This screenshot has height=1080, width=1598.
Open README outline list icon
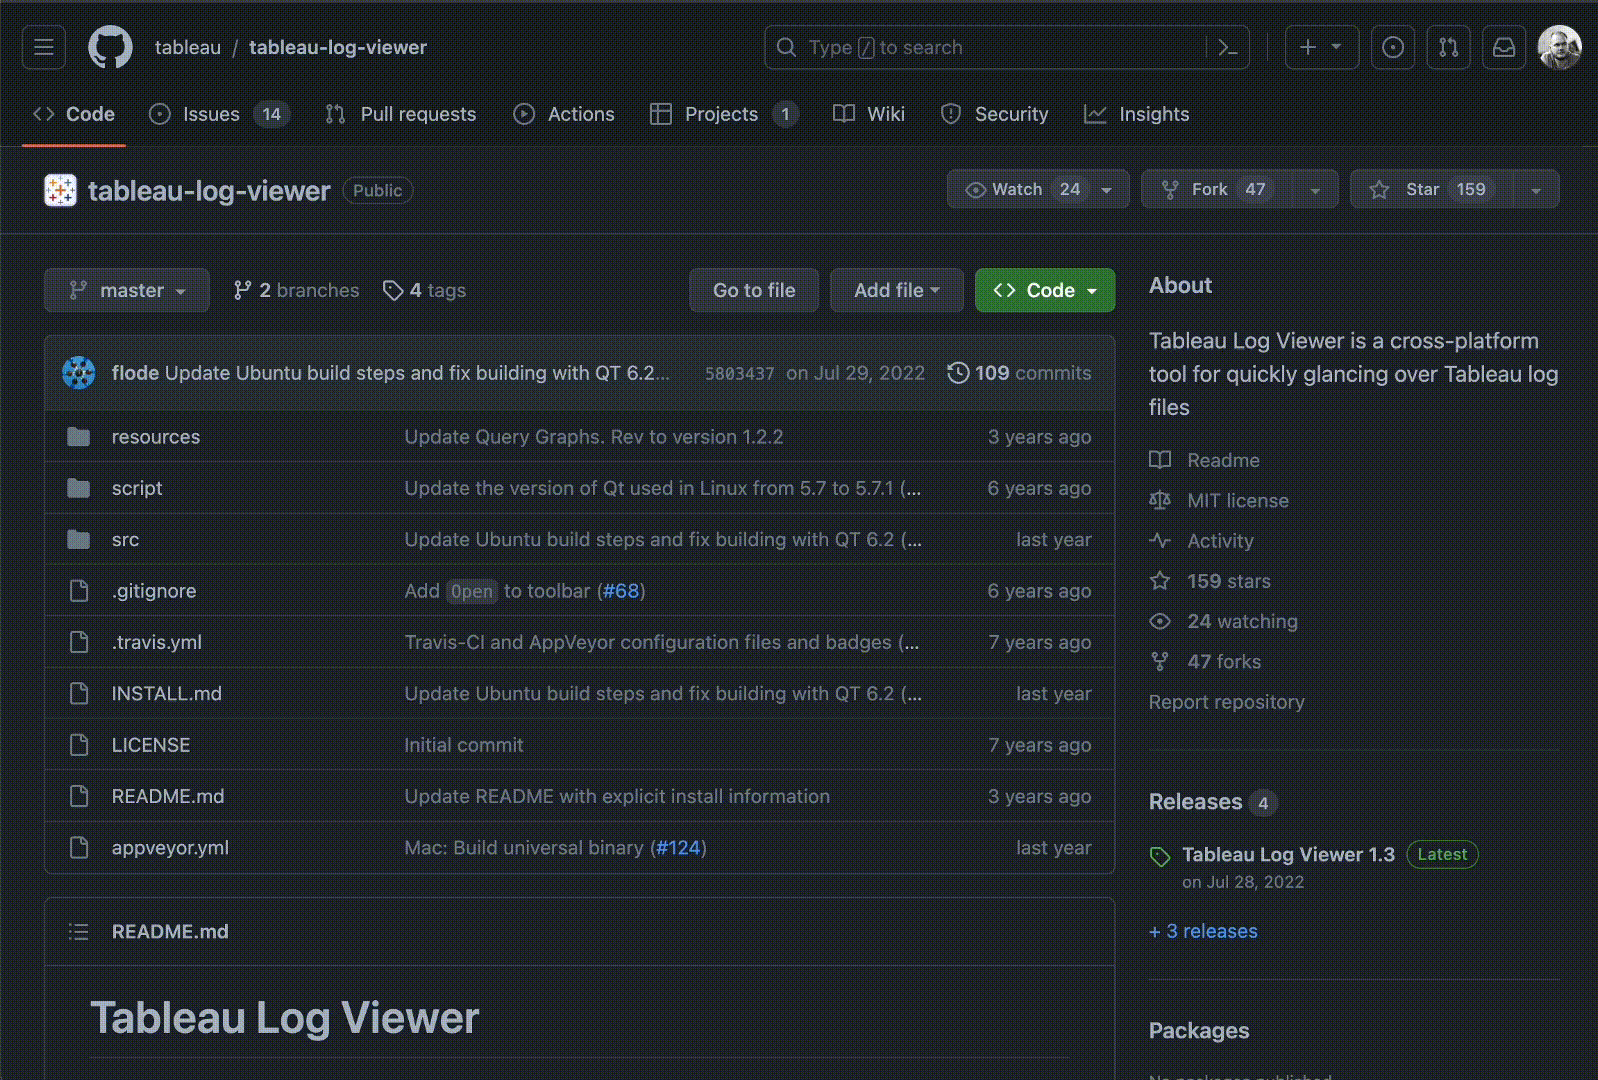click(x=78, y=932)
